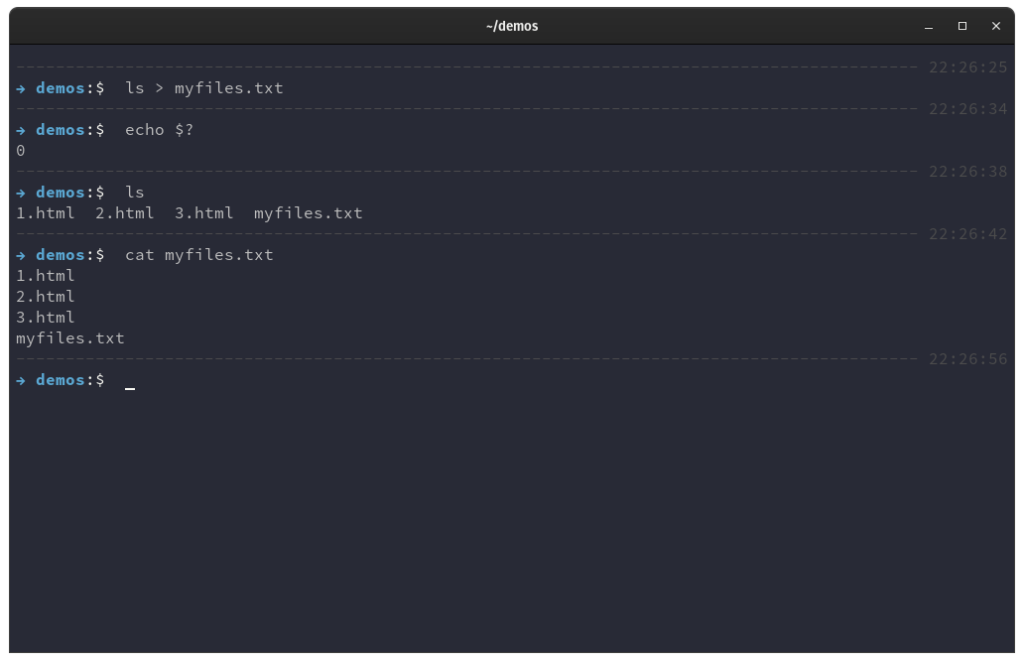The height and width of the screenshot is (662, 1024).
Task: Click the arrow icon beside the cat command prompt
Action: (x=20, y=254)
